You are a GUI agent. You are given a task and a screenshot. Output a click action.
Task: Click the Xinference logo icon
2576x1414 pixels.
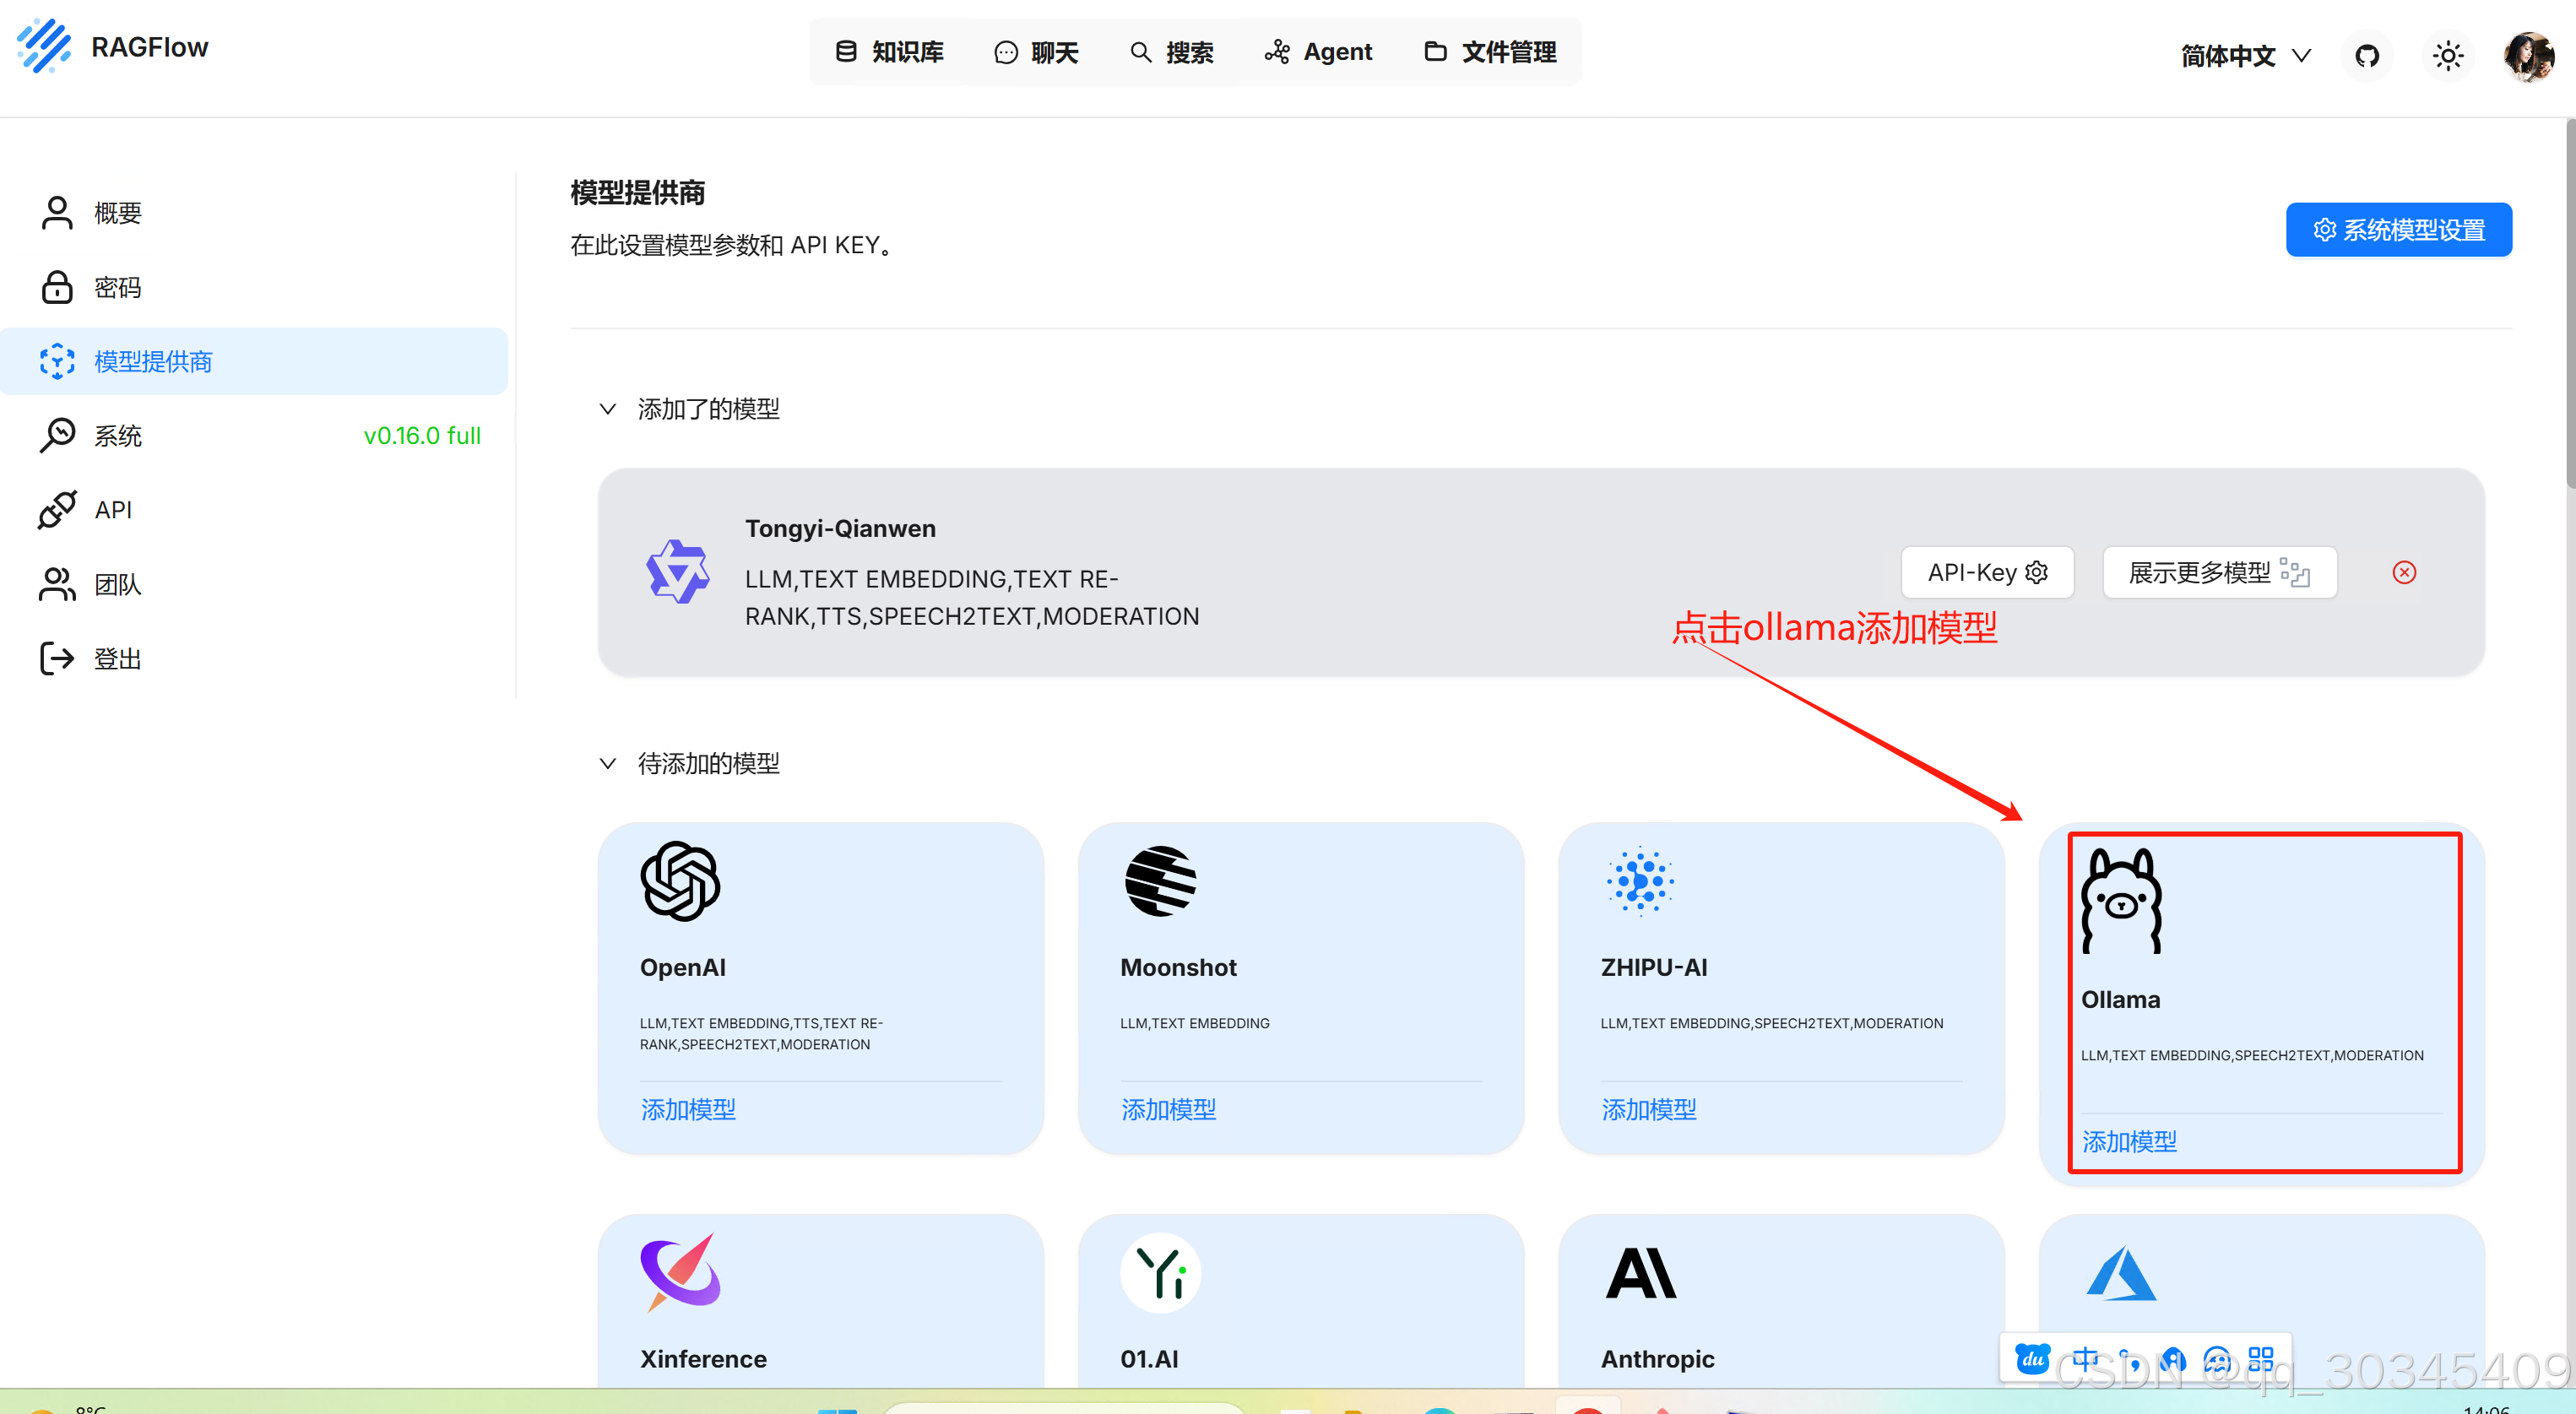[x=680, y=1272]
